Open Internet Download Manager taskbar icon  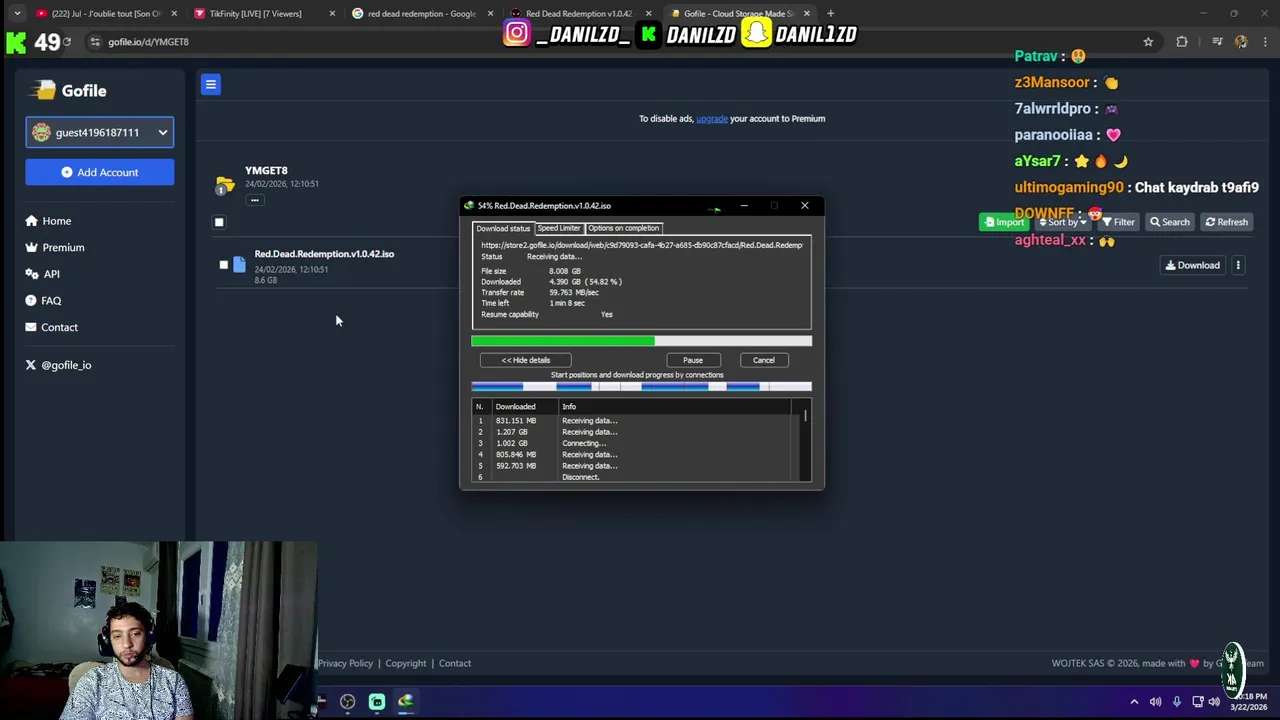pos(406,702)
